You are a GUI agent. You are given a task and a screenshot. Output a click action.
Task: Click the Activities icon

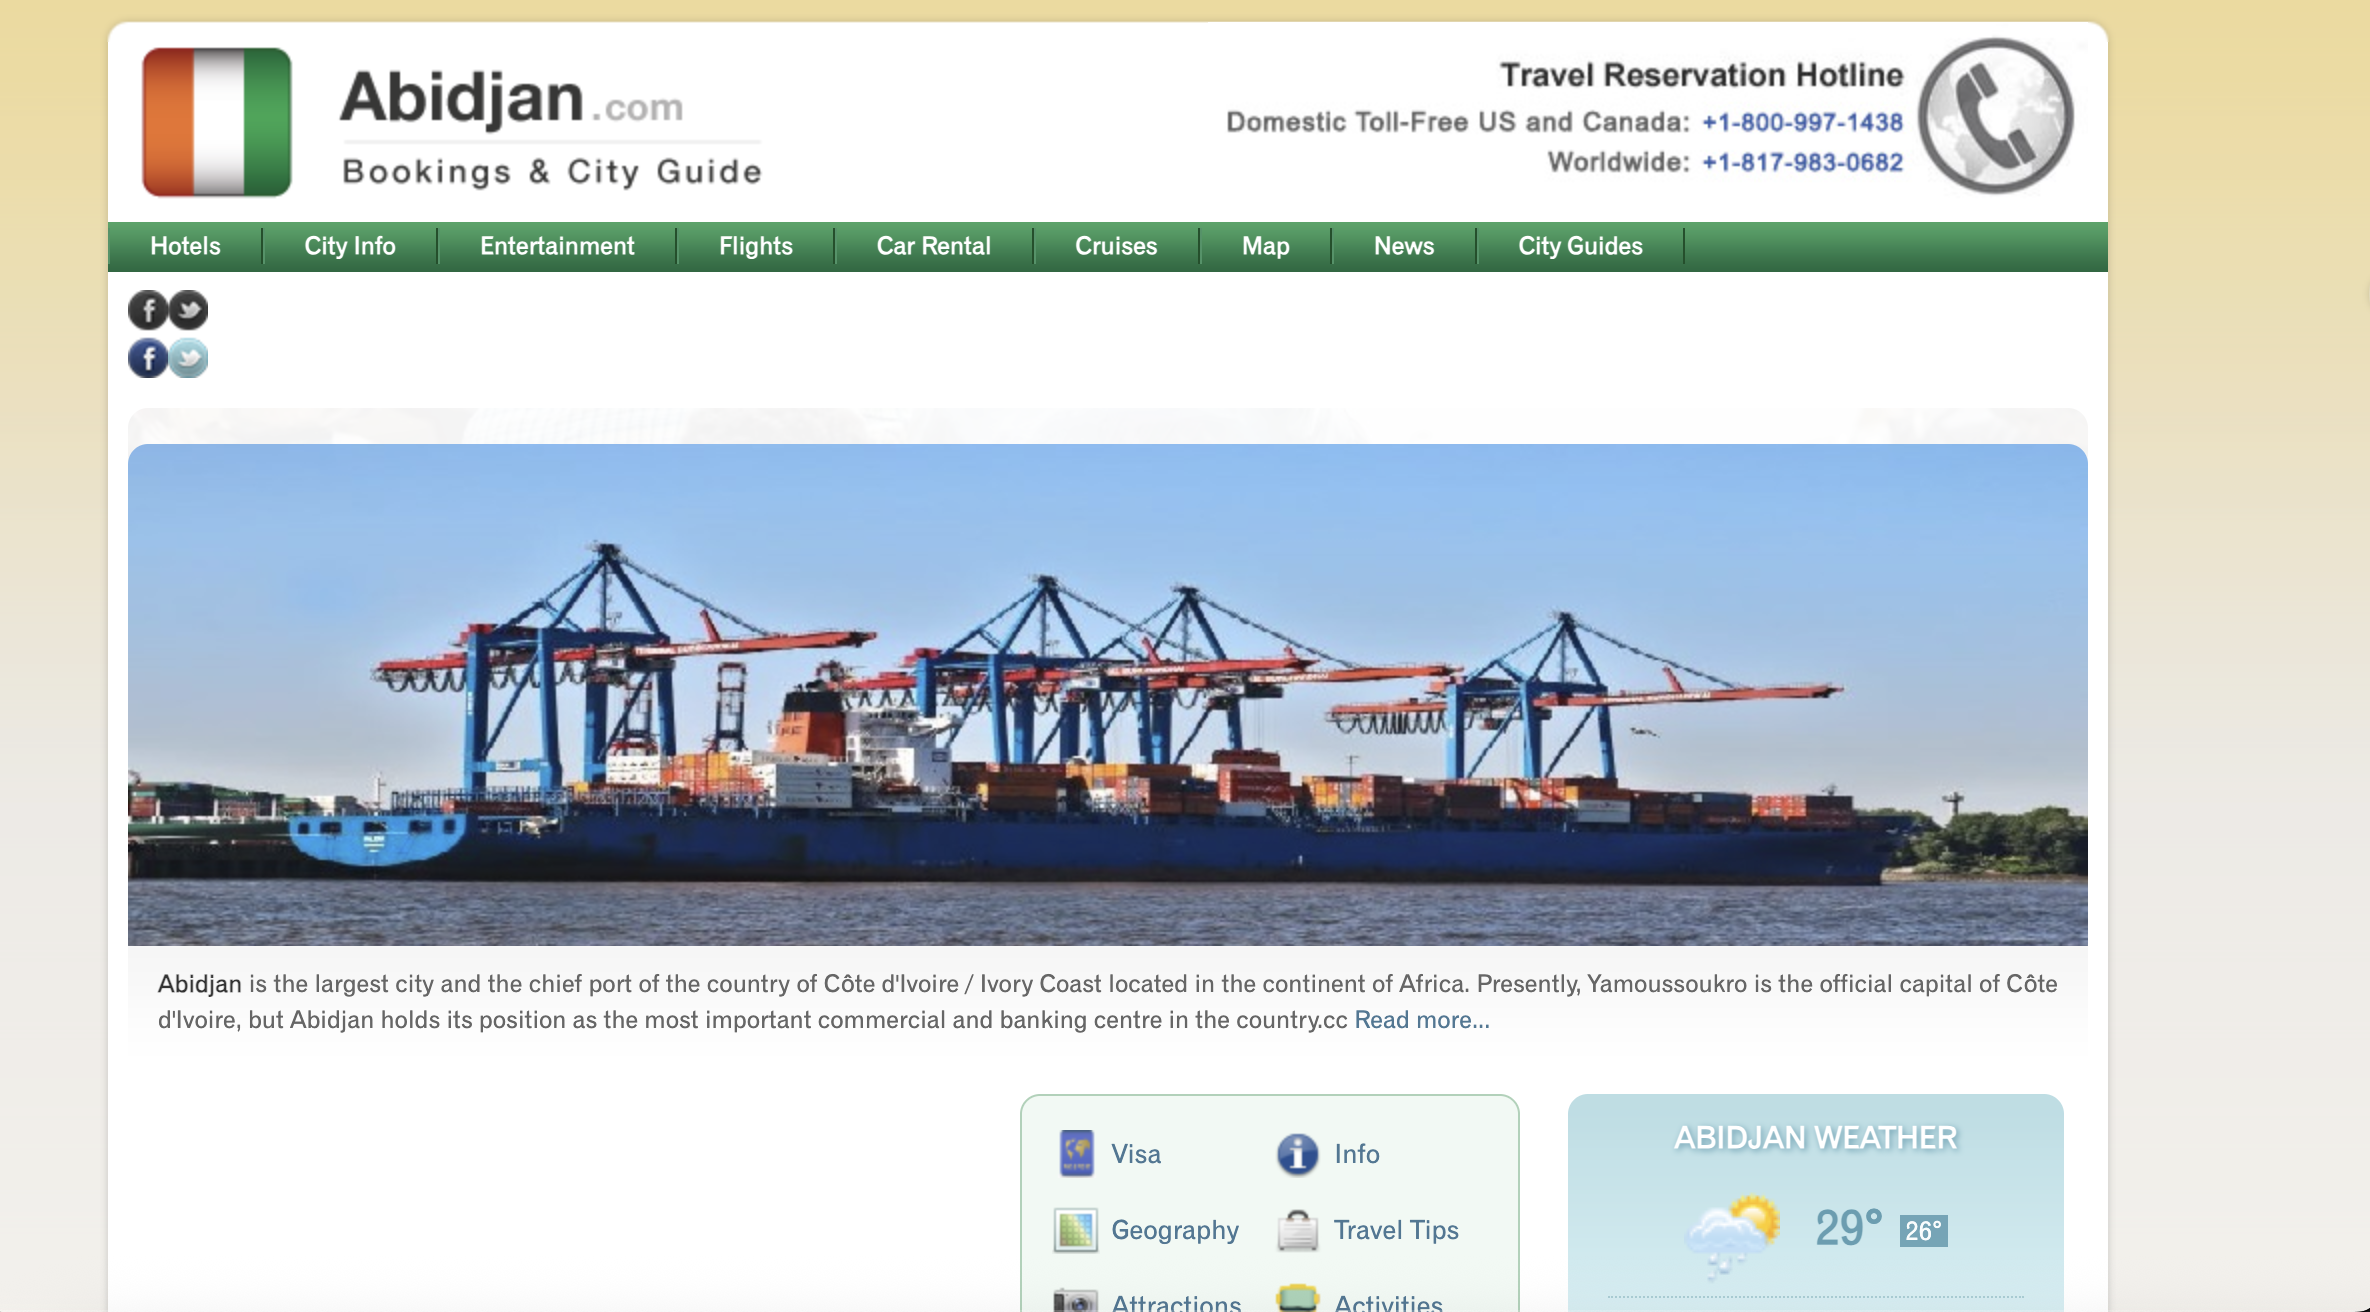[1297, 1300]
